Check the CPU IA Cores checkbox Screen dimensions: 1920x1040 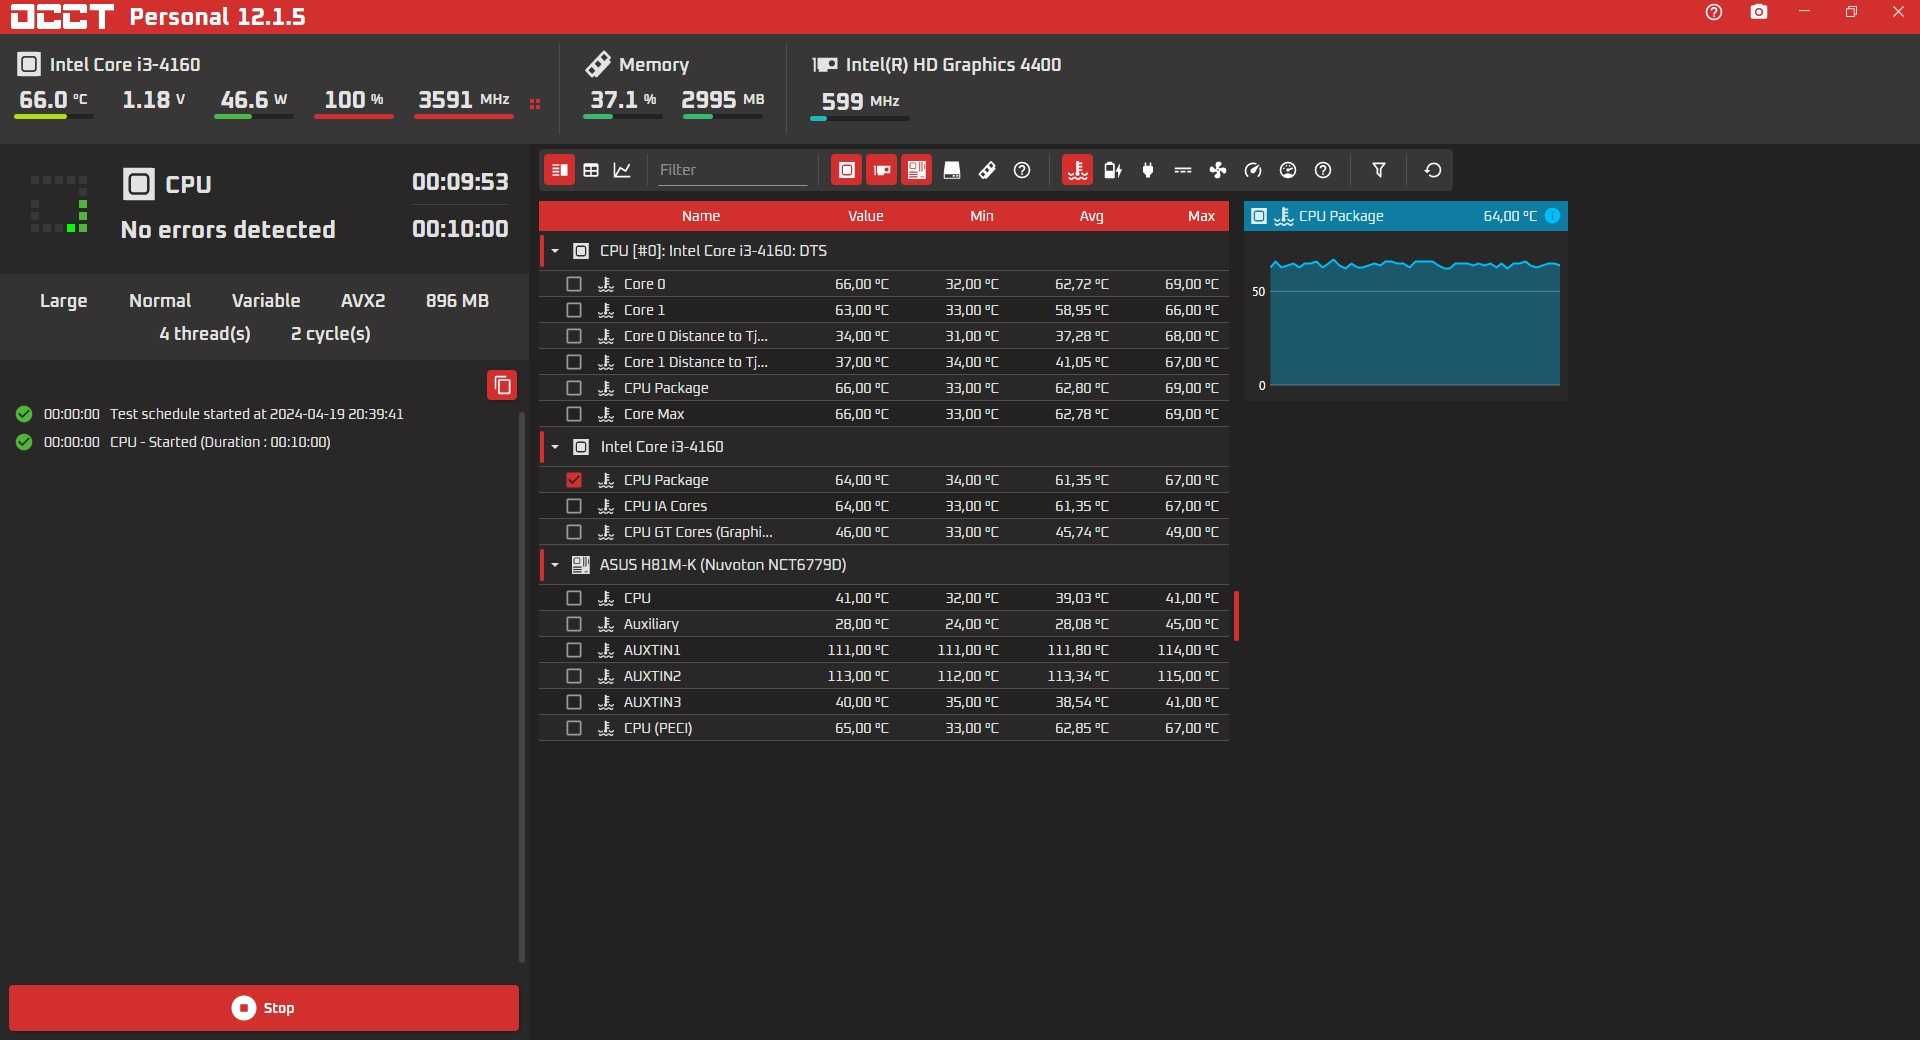(574, 506)
